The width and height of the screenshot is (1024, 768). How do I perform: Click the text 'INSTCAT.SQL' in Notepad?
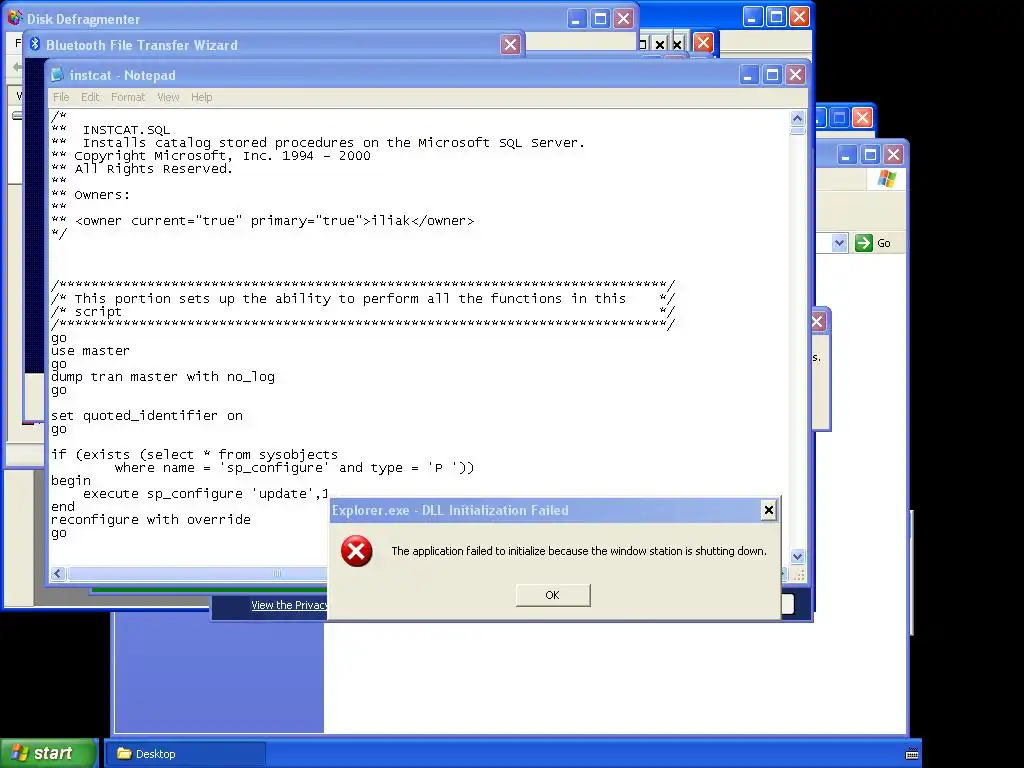[x=126, y=130]
